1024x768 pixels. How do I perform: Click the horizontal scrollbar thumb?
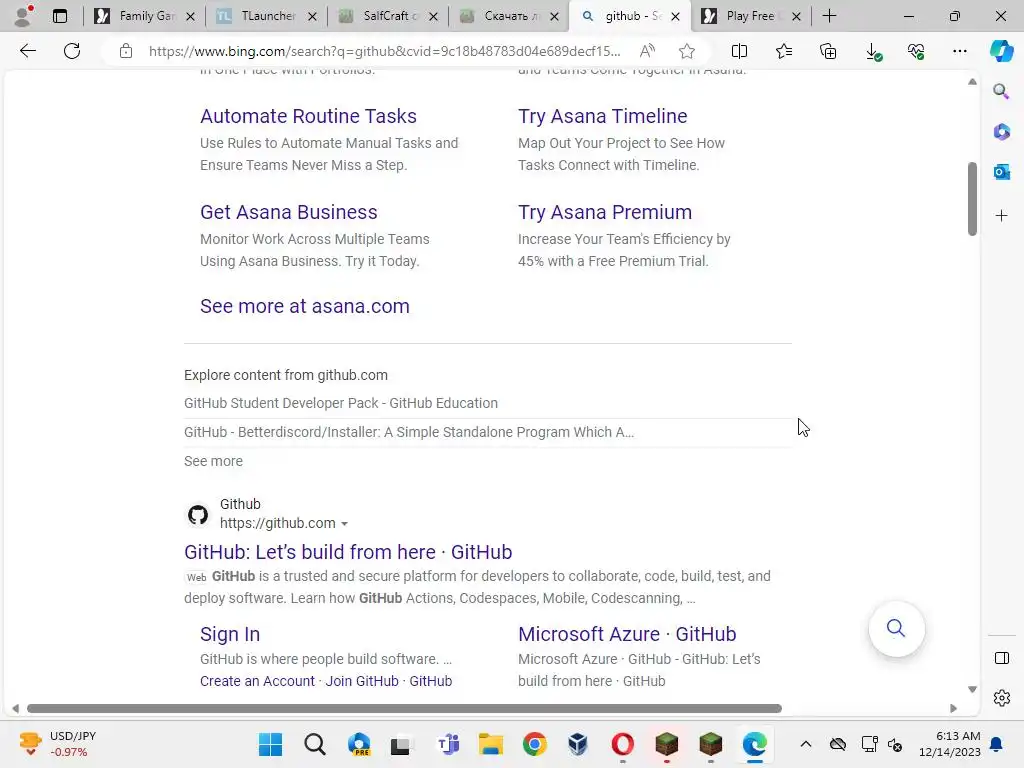404,709
